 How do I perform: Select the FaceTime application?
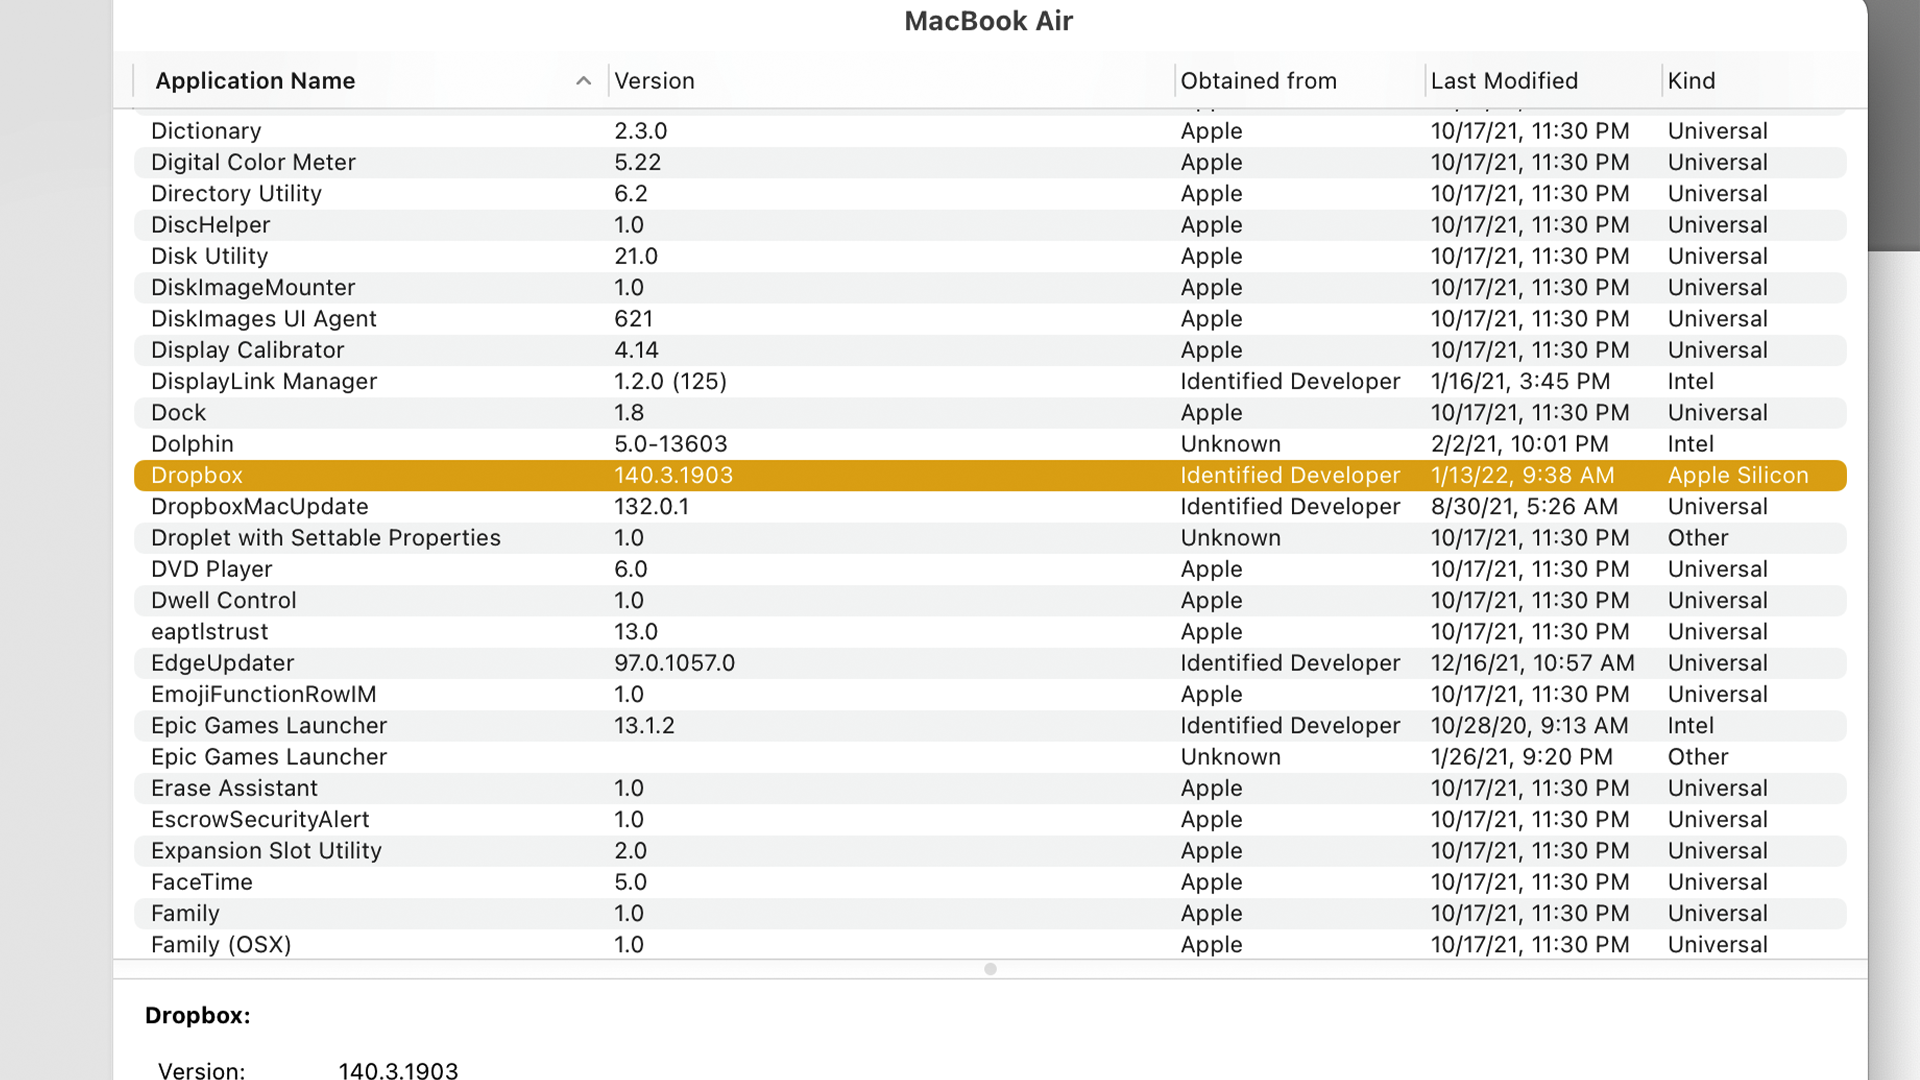pos(990,883)
